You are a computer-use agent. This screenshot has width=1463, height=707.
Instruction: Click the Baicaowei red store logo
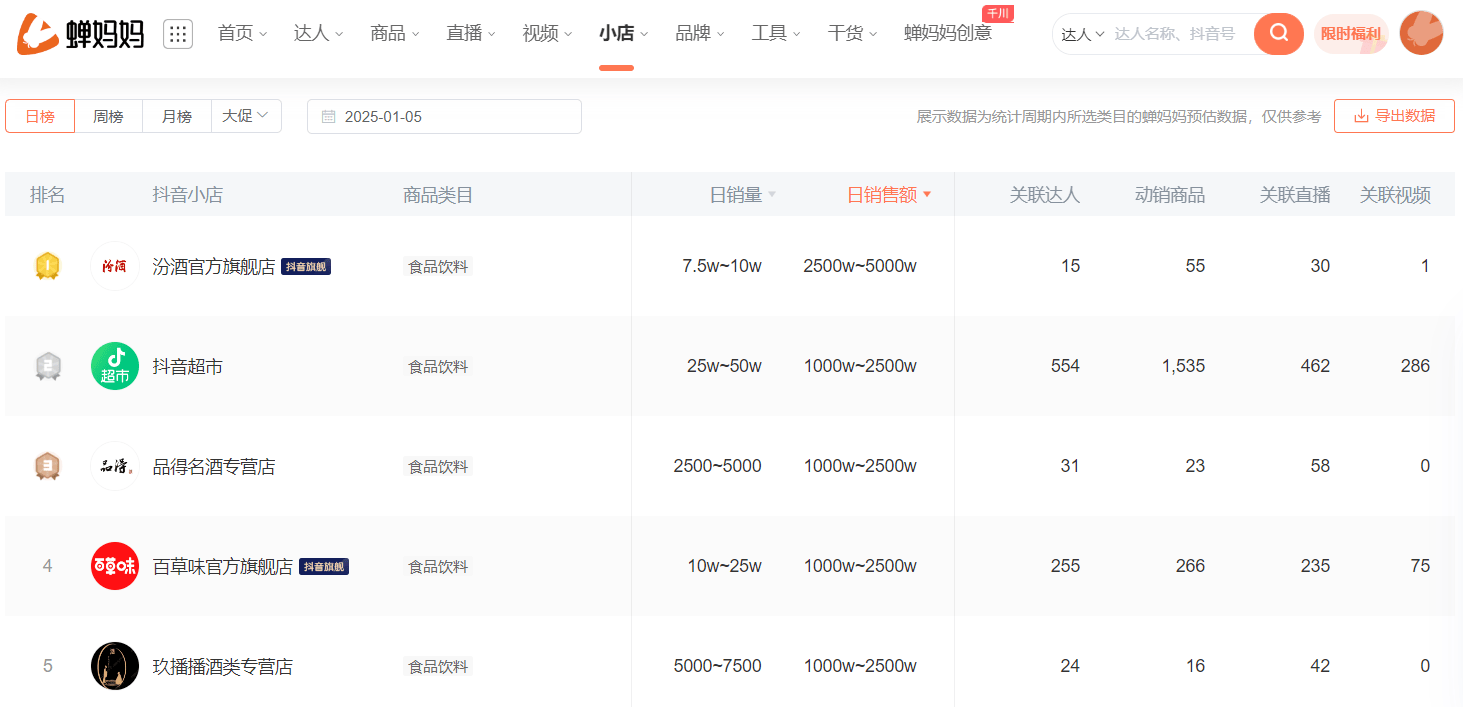pyautogui.click(x=115, y=566)
